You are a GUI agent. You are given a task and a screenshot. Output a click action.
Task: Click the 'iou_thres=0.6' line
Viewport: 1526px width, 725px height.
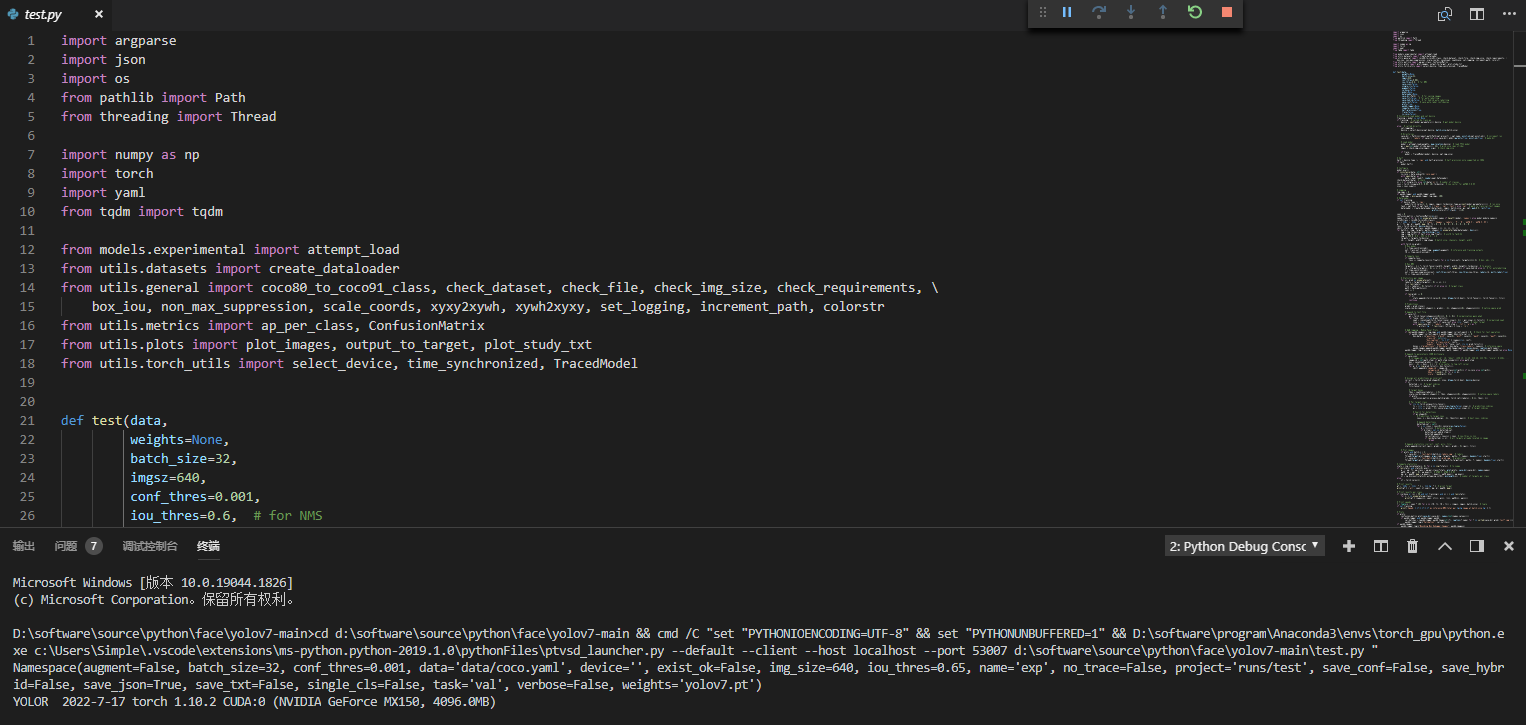(x=184, y=515)
